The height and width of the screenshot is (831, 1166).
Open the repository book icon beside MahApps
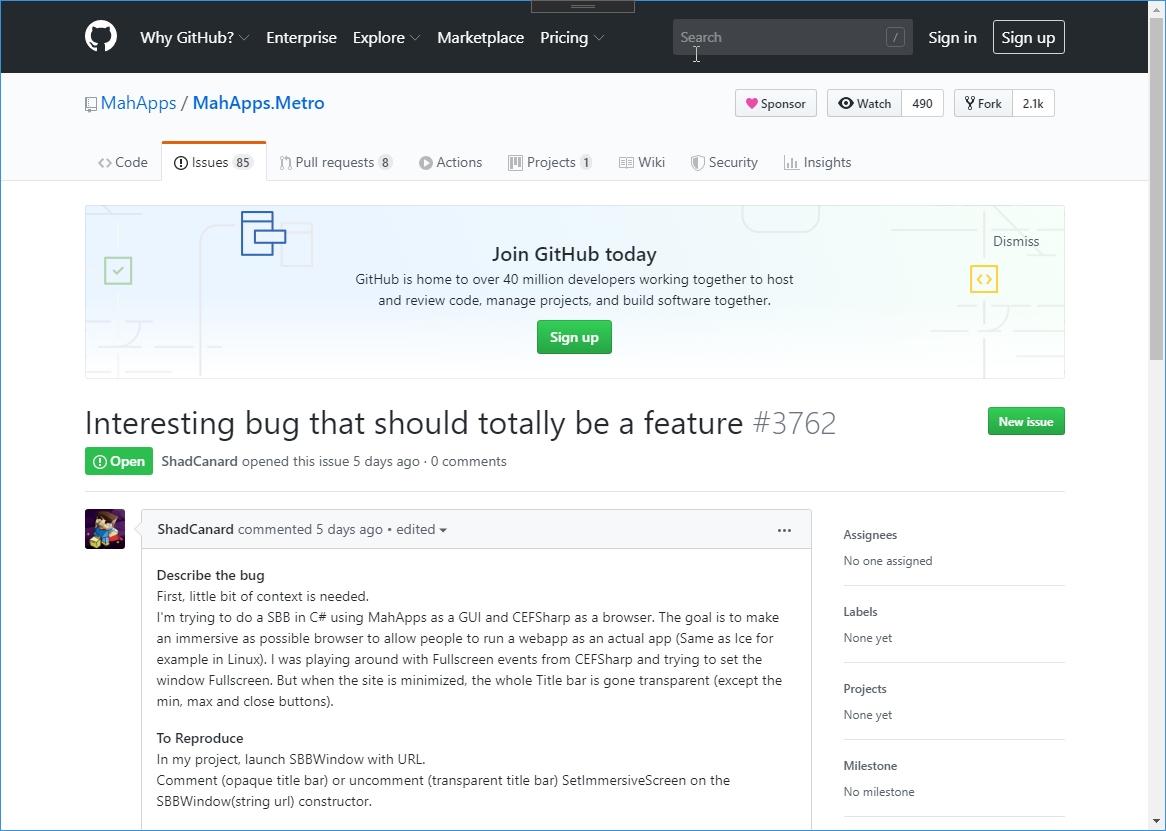coord(91,104)
